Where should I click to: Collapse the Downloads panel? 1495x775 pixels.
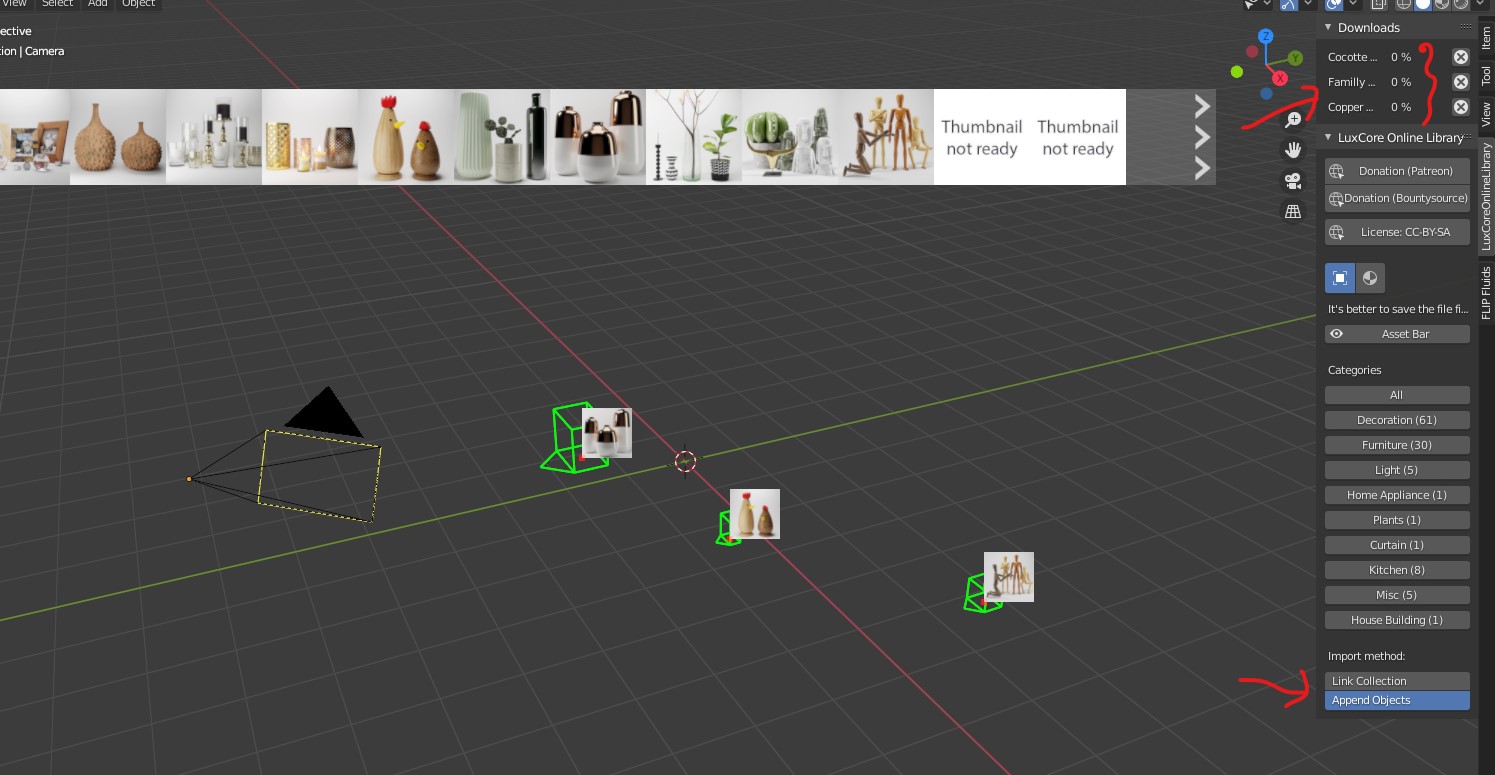[x=1329, y=28]
